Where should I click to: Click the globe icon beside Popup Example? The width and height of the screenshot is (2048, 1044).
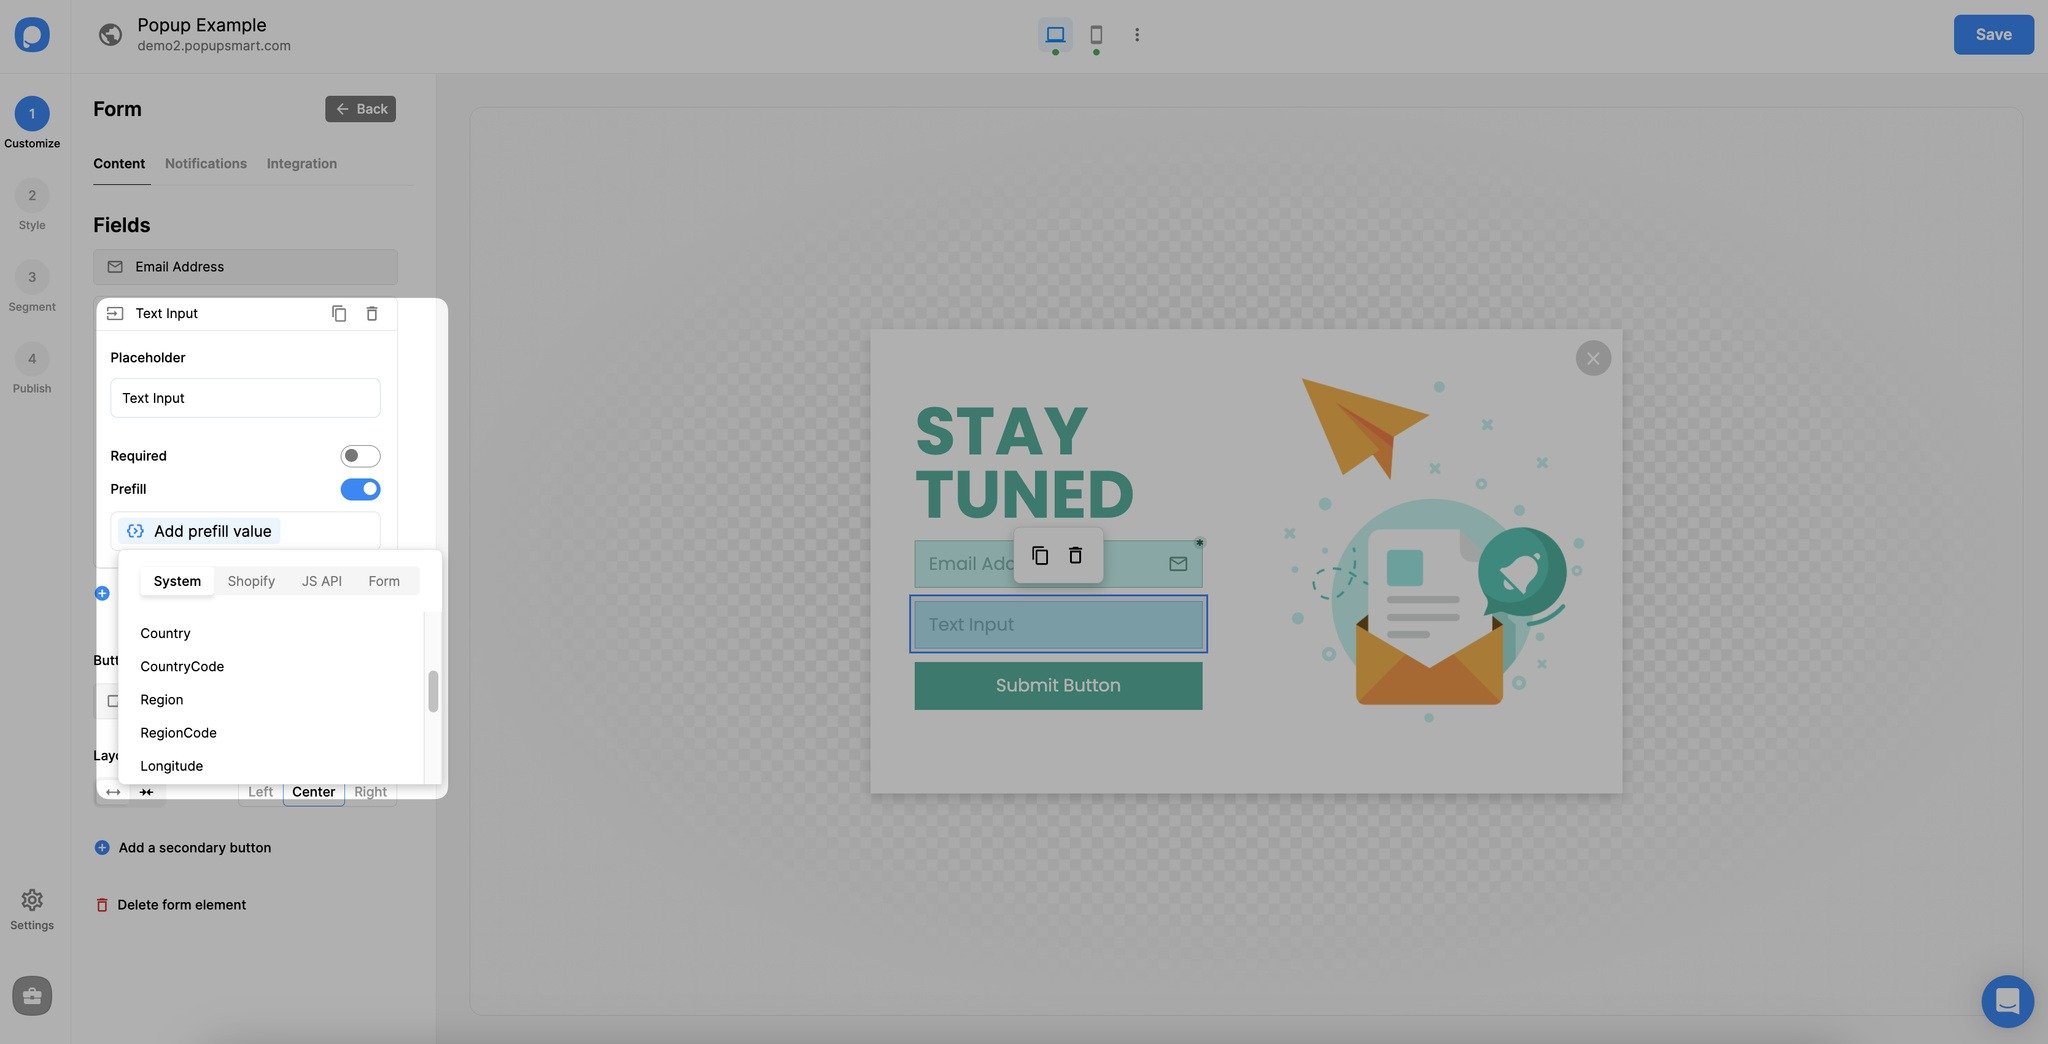(x=111, y=35)
